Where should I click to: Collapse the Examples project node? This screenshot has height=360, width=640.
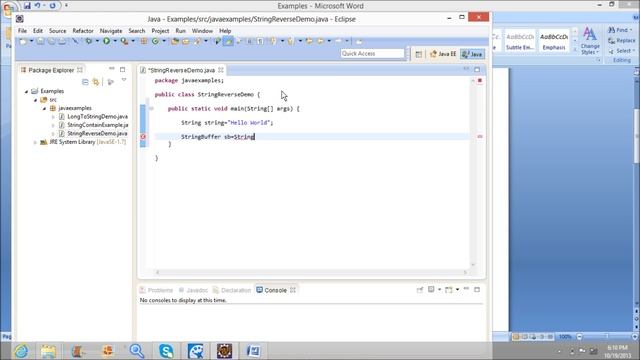[27, 91]
